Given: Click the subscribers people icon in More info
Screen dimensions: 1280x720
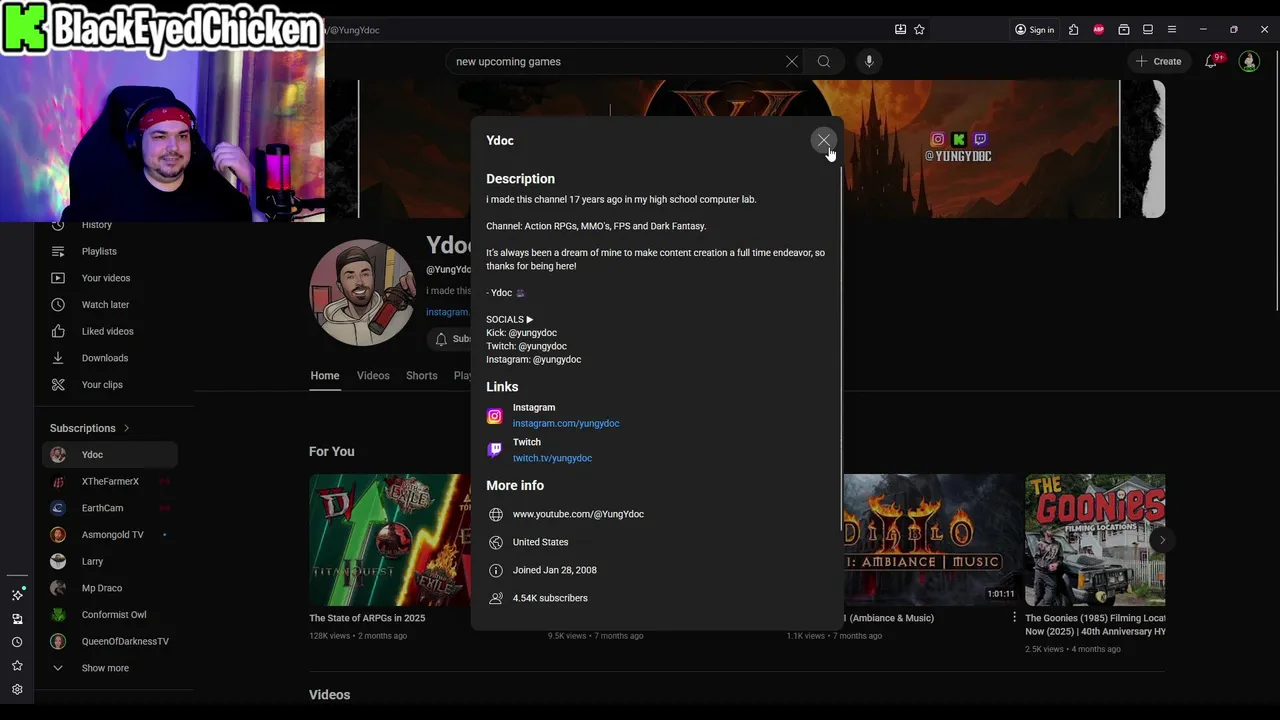Looking at the screenshot, I should coord(495,598).
